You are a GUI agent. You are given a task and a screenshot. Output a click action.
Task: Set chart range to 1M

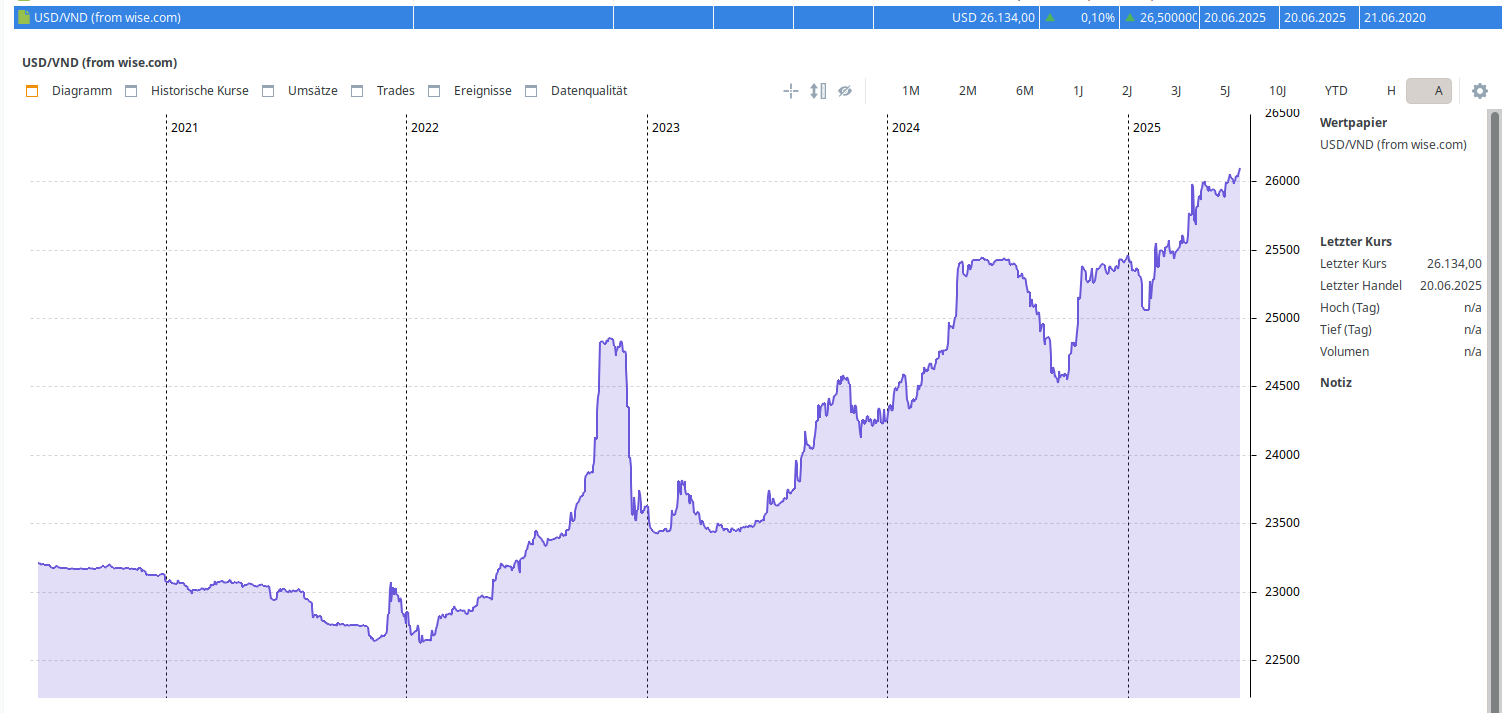pos(910,91)
